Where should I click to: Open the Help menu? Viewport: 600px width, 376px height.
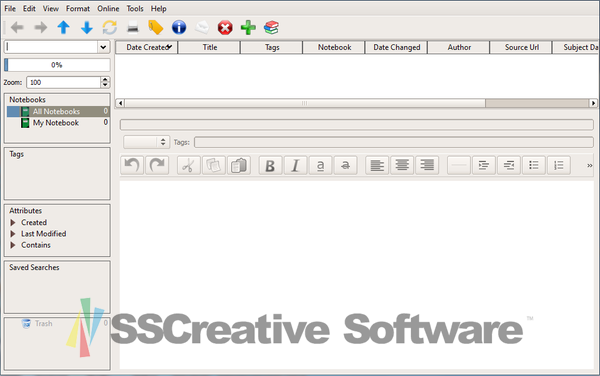tap(158, 8)
